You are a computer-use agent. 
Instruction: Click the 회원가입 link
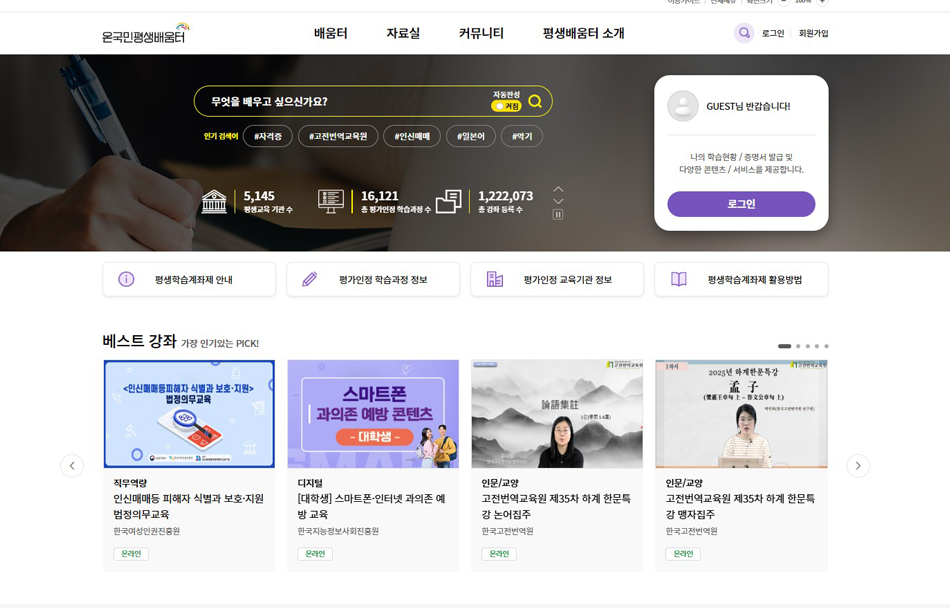(813, 33)
